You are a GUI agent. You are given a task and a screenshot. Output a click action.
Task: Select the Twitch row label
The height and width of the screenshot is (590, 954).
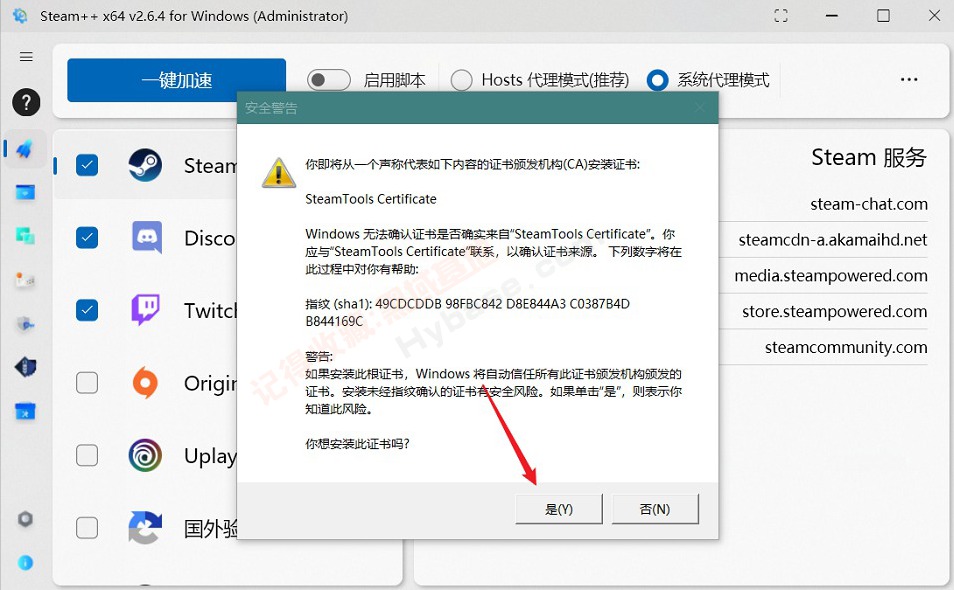(x=211, y=311)
